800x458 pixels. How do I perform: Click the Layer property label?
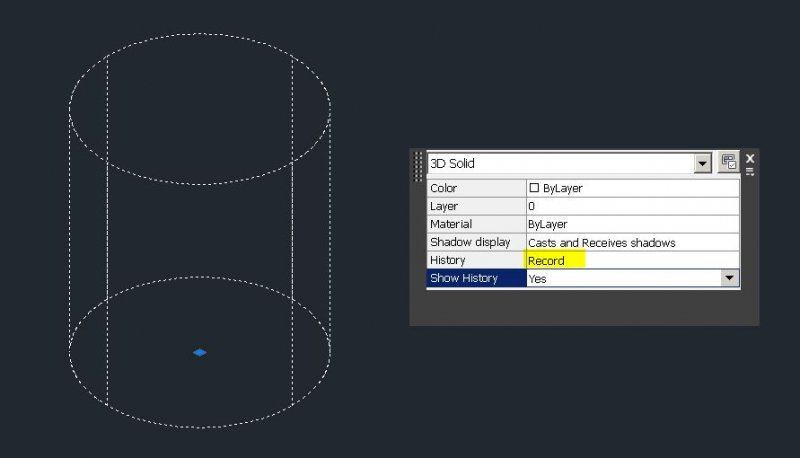click(x=476, y=206)
